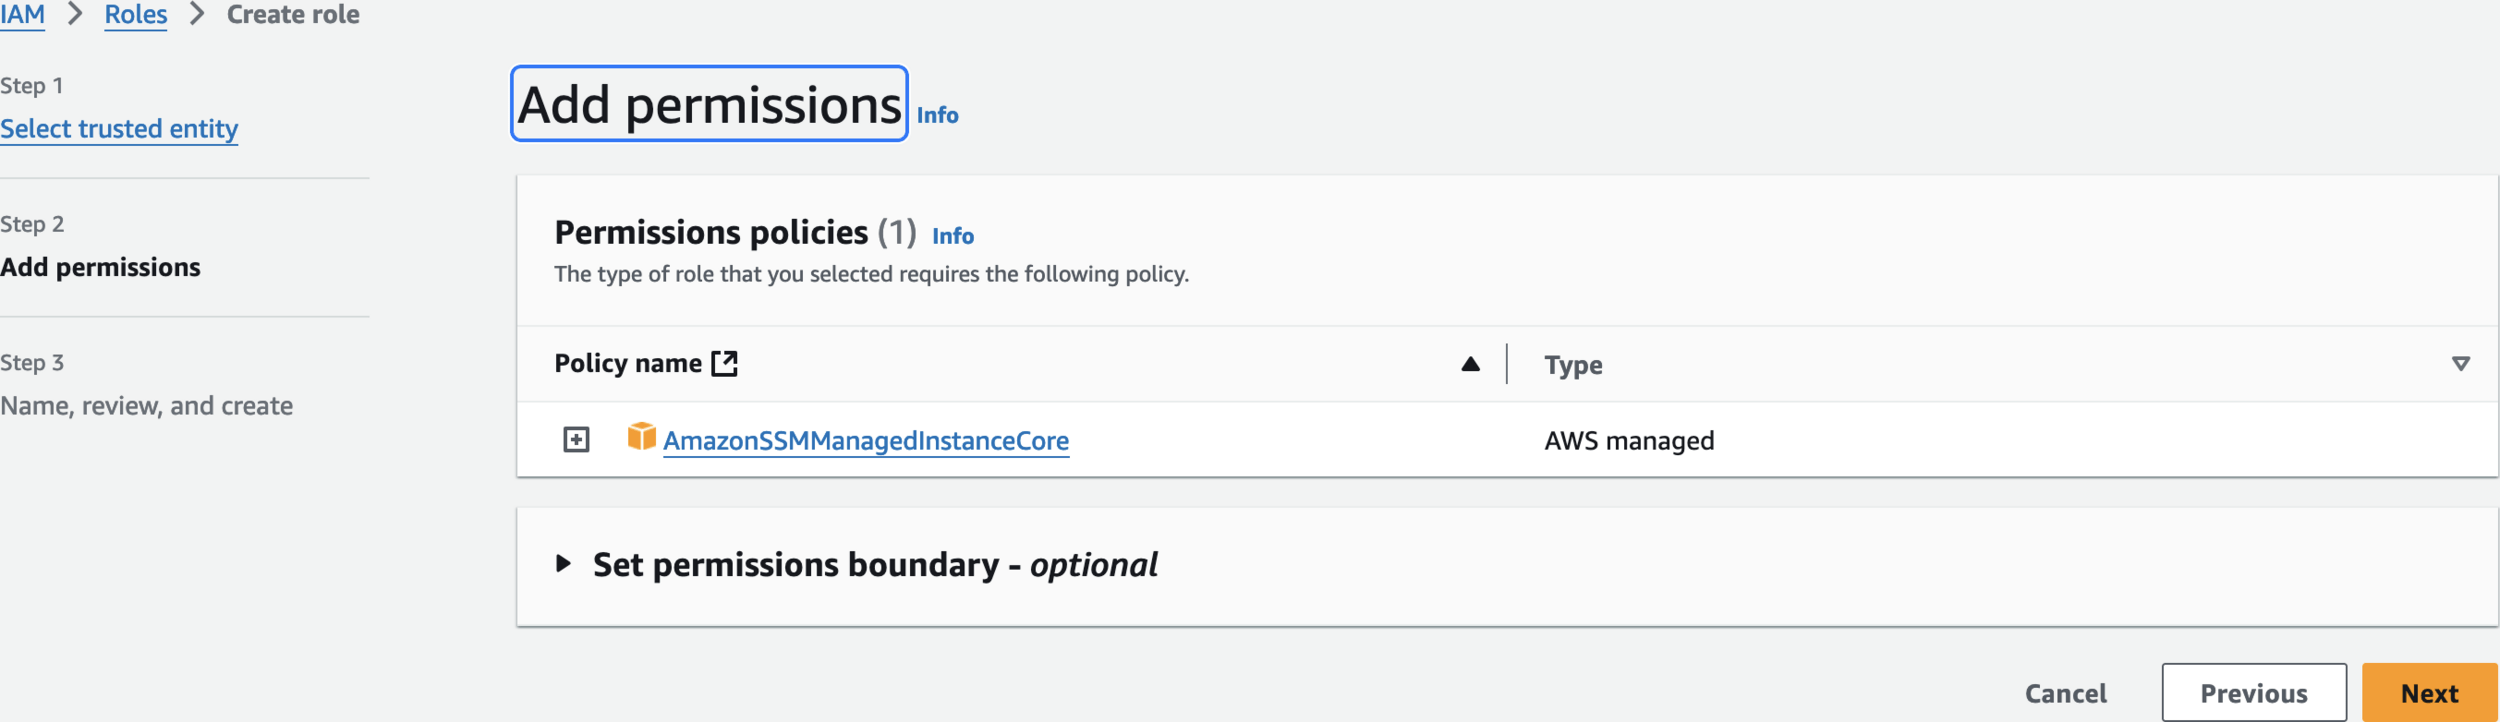Cancel the role creation
Screen dimensions: 2500x722
(2065, 693)
